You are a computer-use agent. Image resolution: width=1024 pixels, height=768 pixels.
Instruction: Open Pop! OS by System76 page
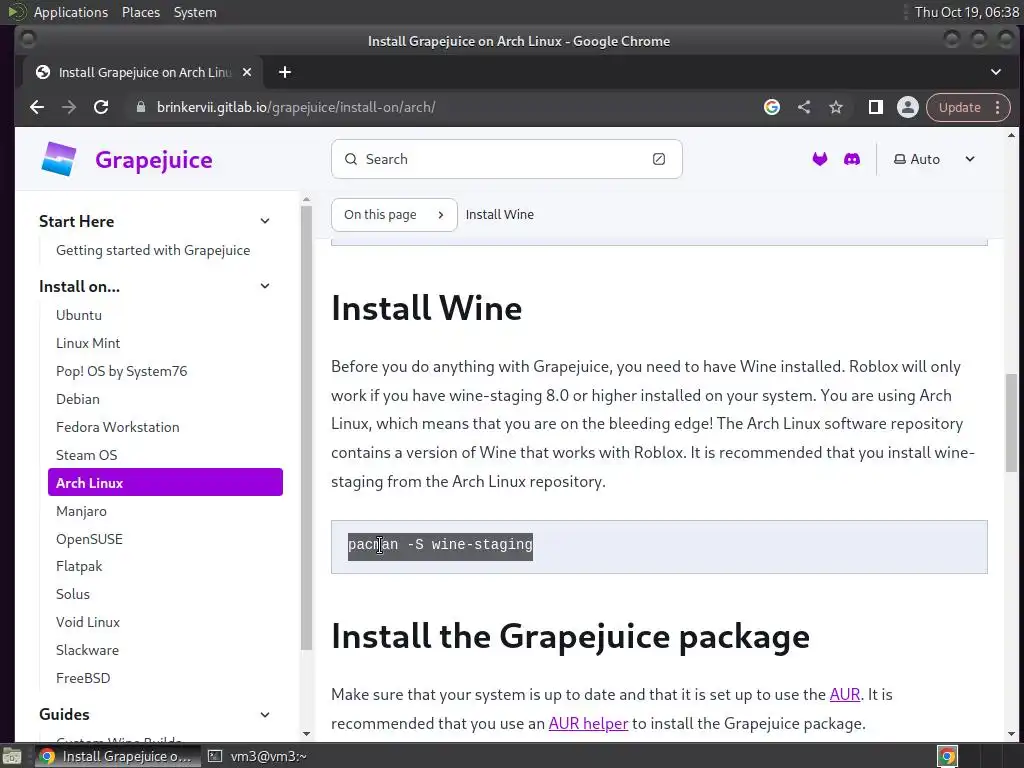pos(121,371)
